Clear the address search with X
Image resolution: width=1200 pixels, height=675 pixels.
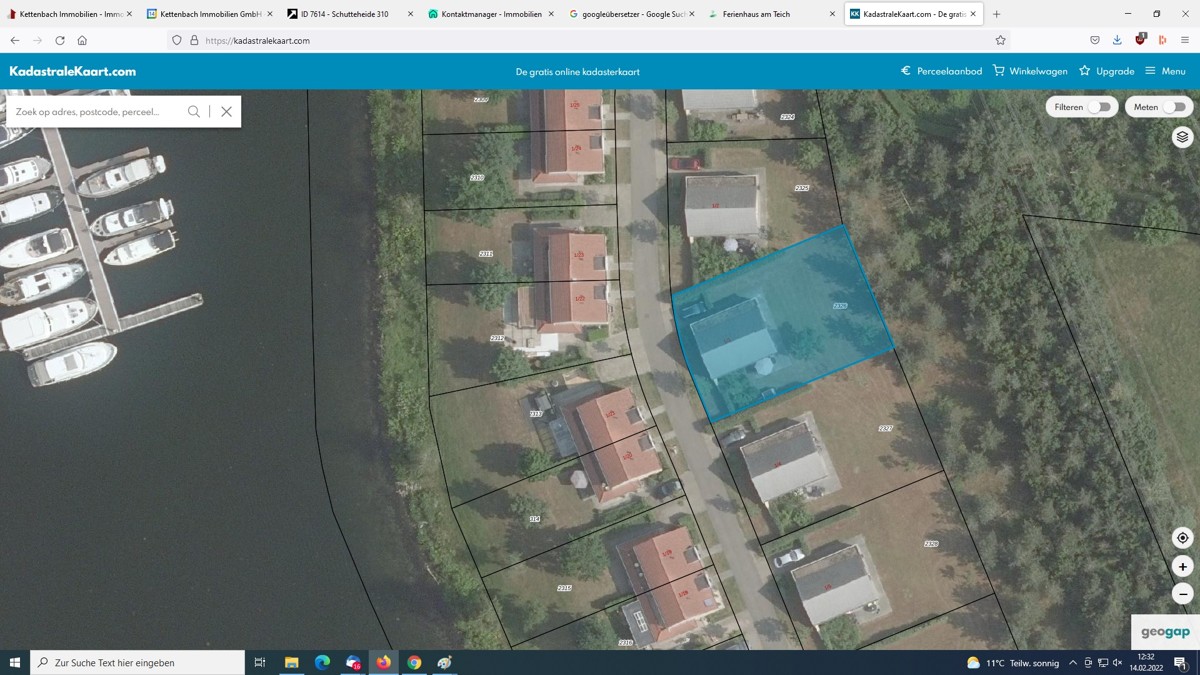(227, 112)
